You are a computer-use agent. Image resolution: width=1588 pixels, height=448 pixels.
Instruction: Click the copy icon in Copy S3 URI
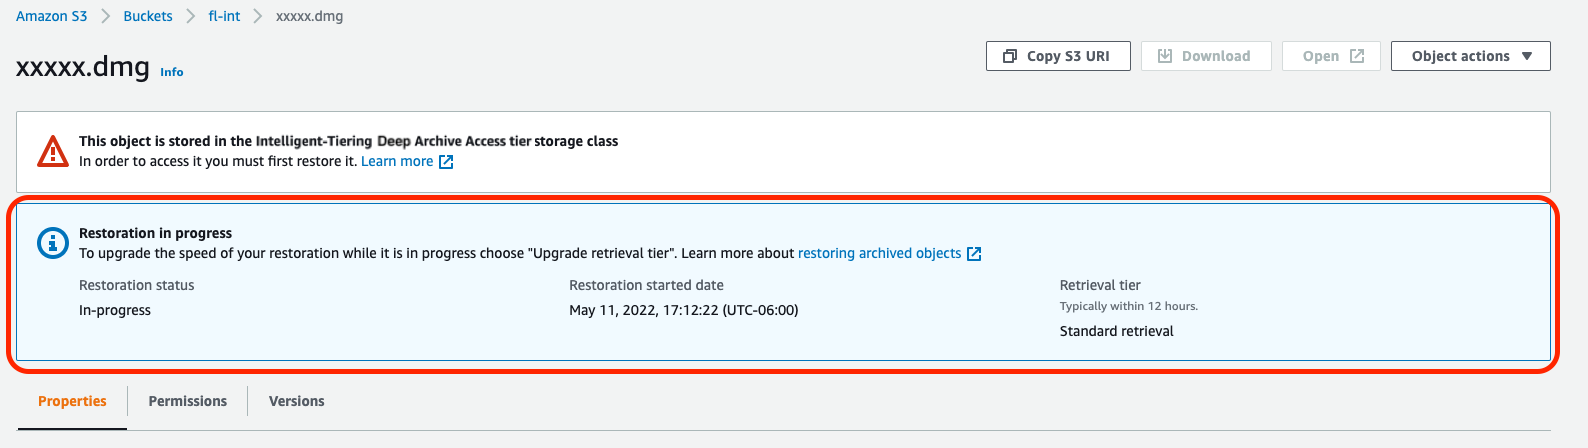click(x=1010, y=56)
